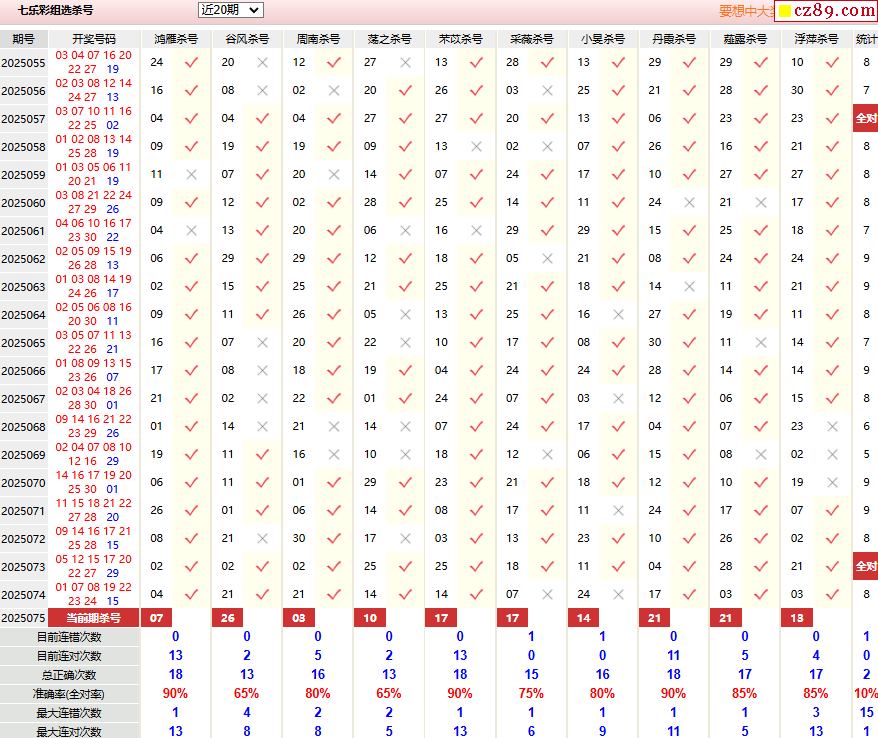The height and width of the screenshot is (738, 878).
Task: Click the 80% accuracy value under 周南杀号
Action: pyautogui.click(x=317, y=693)
